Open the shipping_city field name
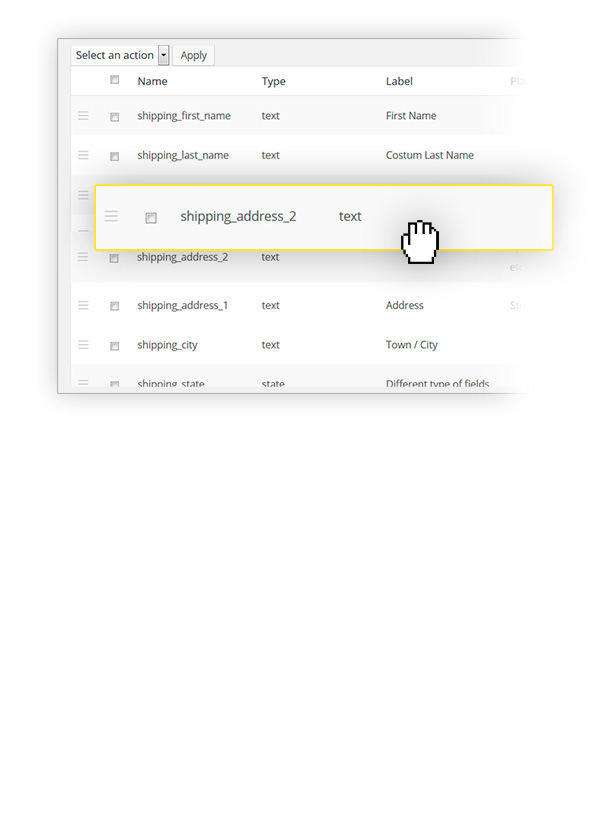The image size is (600, 820). [x=167, y=345]
